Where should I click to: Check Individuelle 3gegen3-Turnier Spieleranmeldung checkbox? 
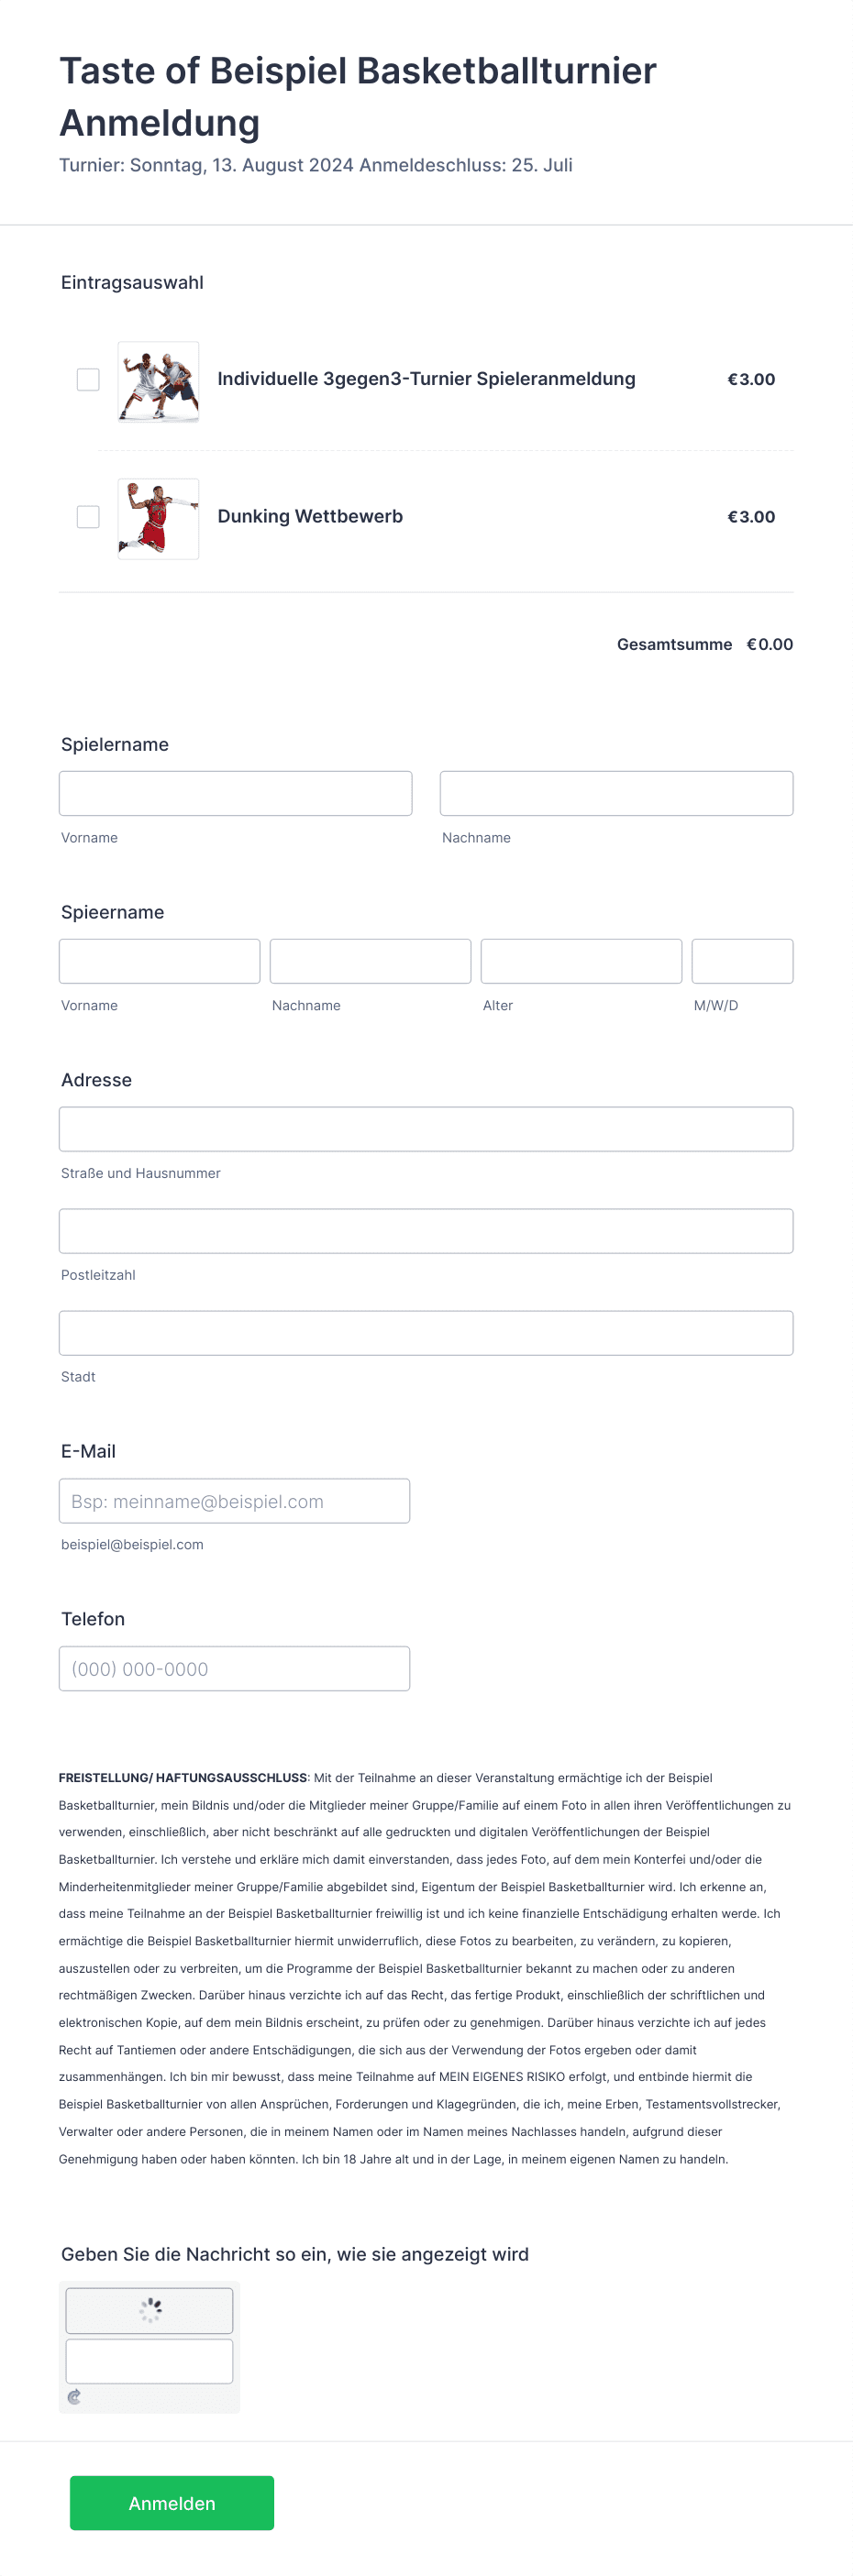(88, 379)
